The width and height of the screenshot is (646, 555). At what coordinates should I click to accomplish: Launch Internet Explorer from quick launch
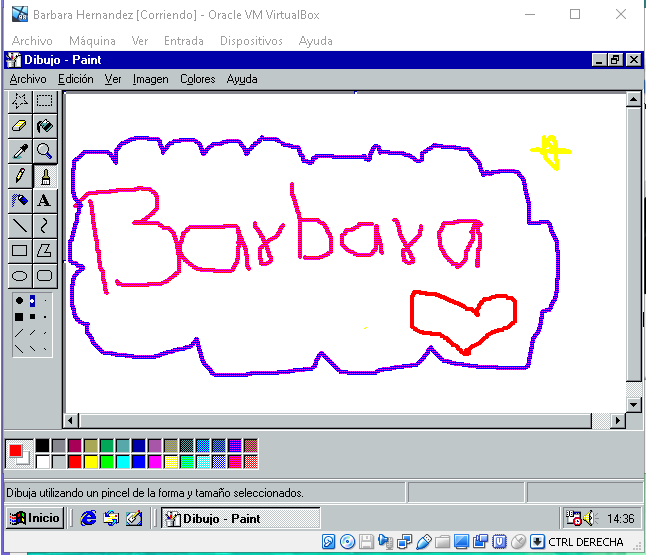pos(89,518)
